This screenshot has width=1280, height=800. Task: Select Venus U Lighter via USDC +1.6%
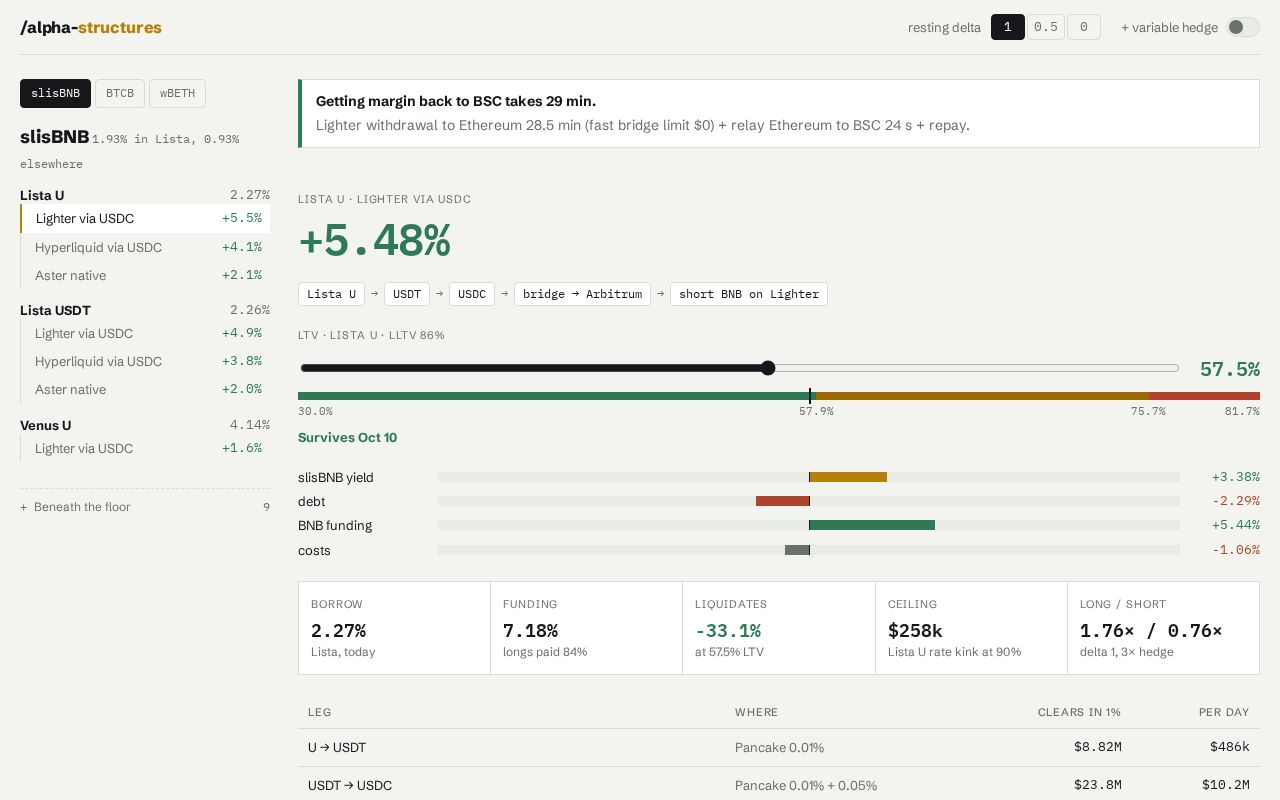[x=145, y=448]
